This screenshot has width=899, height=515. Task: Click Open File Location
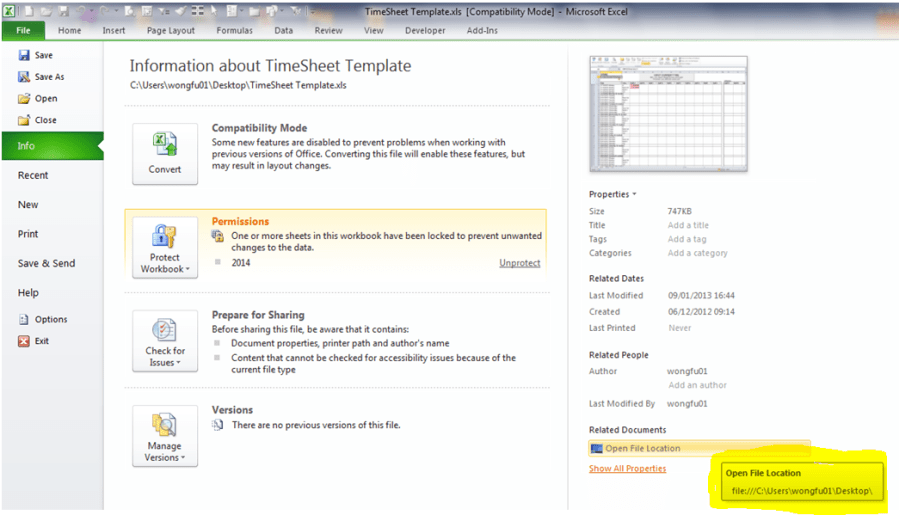point(642,448)
